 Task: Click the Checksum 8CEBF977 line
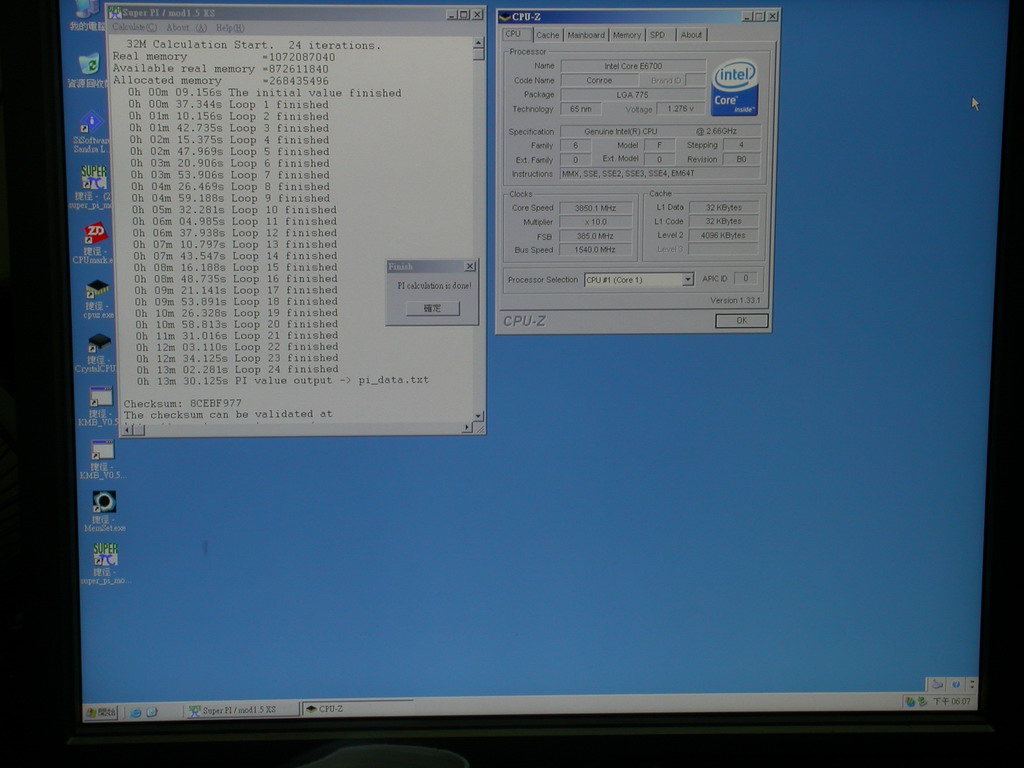click(x=183, y=403)
